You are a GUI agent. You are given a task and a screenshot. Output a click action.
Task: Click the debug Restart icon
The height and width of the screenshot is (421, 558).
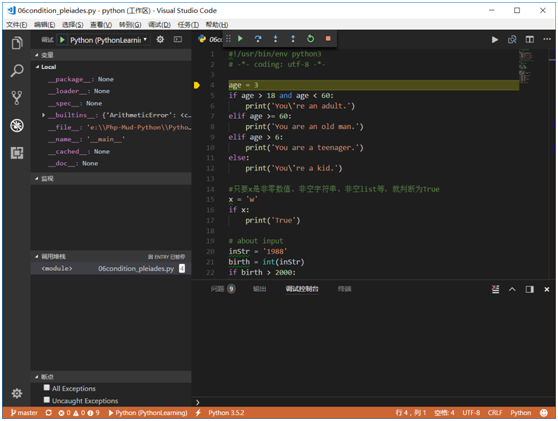[311, 38]
